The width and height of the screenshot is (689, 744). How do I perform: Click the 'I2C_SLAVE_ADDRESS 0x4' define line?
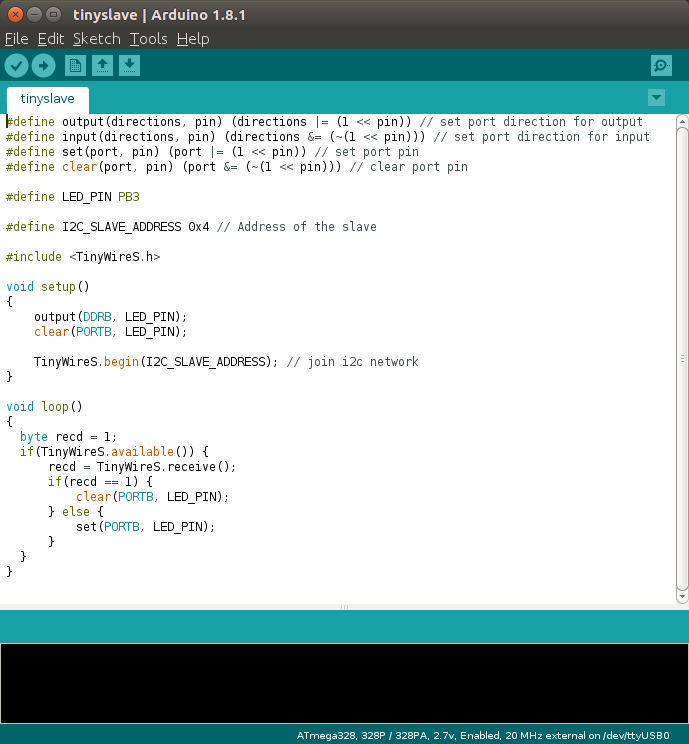[x=191, y=226]
